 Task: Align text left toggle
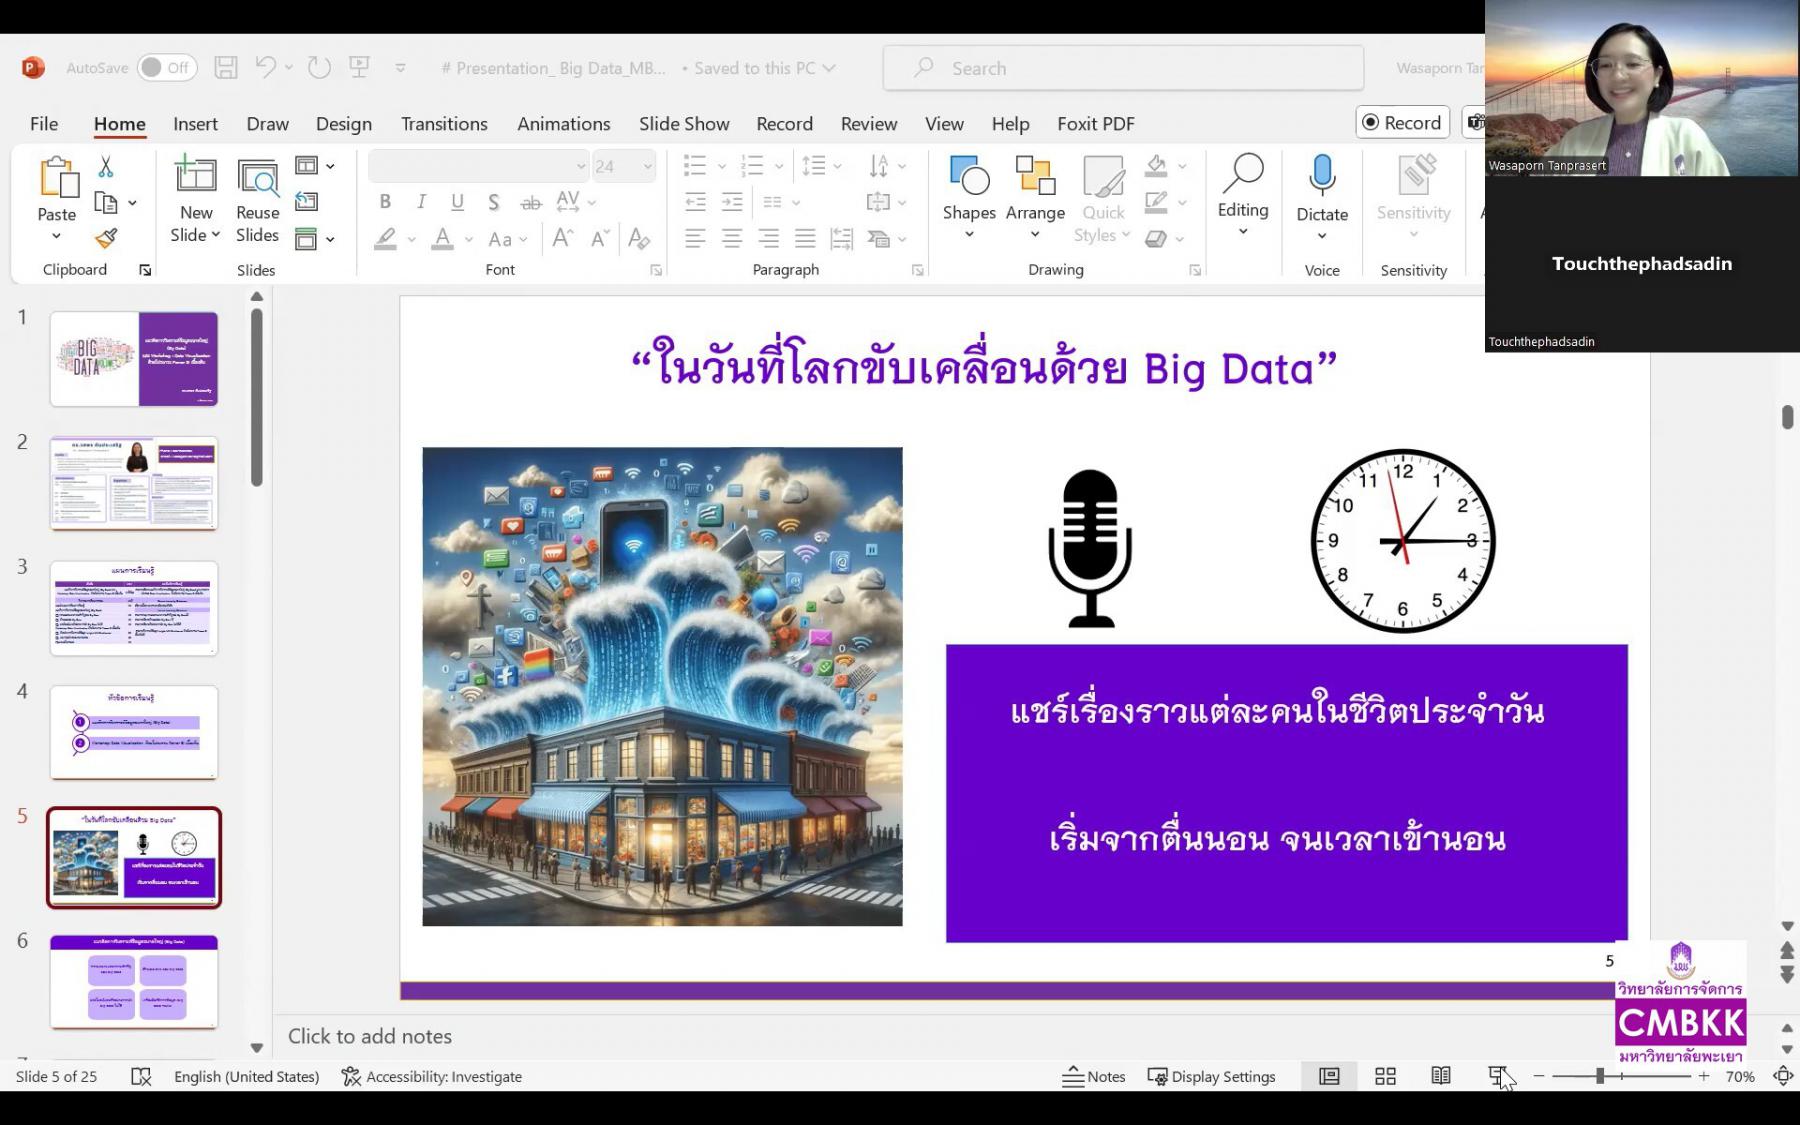click(695, 238)
